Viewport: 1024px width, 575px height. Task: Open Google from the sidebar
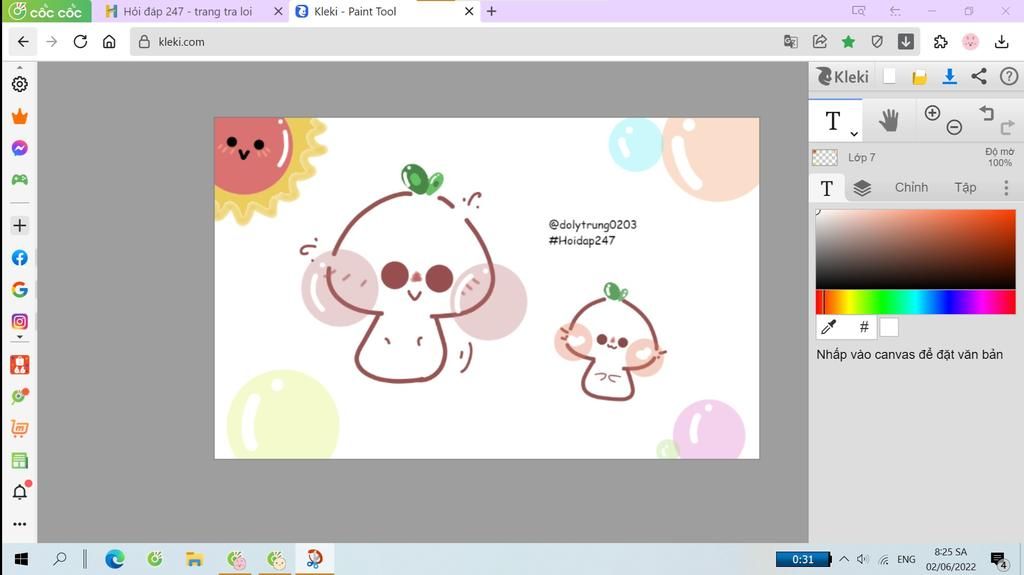[20, 289]
